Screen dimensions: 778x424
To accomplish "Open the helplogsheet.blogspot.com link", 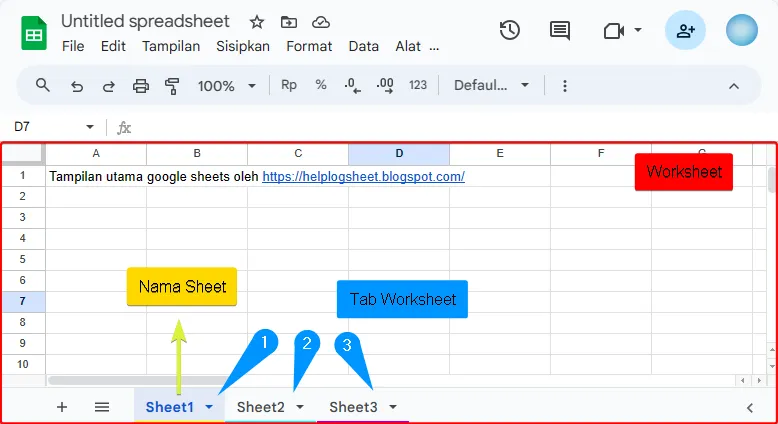I will point(363,177).
